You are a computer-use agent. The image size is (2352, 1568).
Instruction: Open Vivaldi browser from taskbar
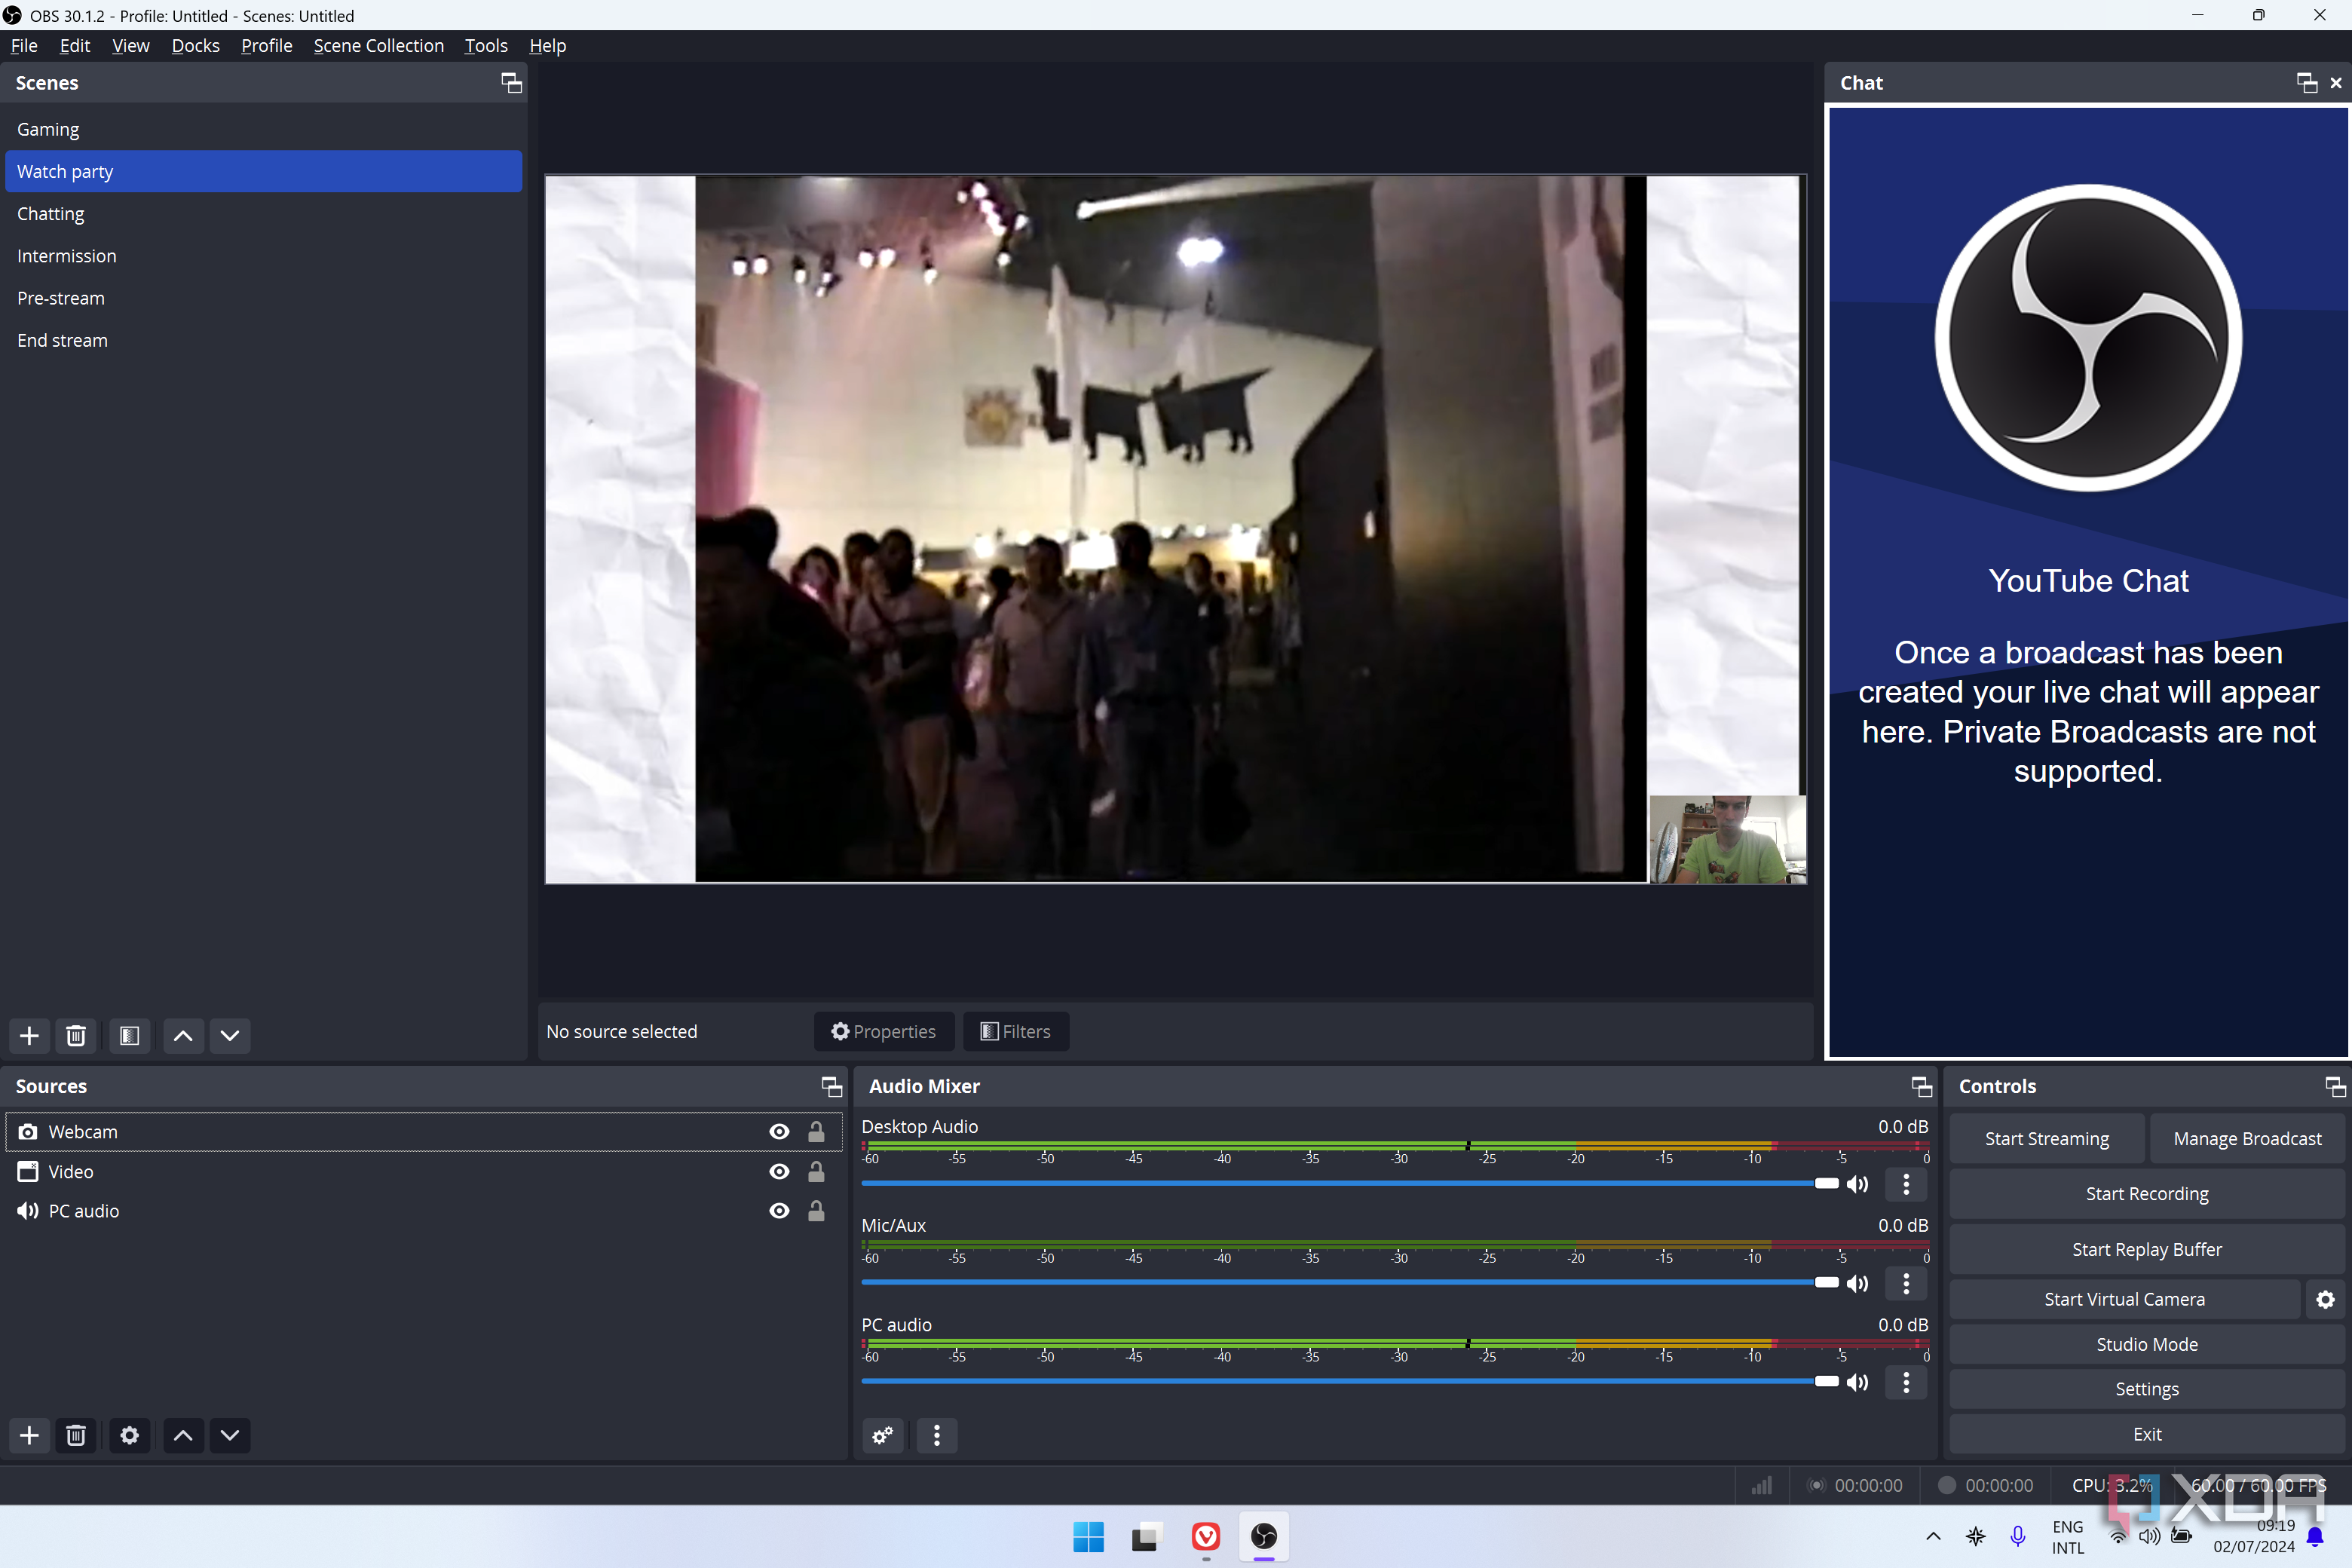click(1206, 1537)
